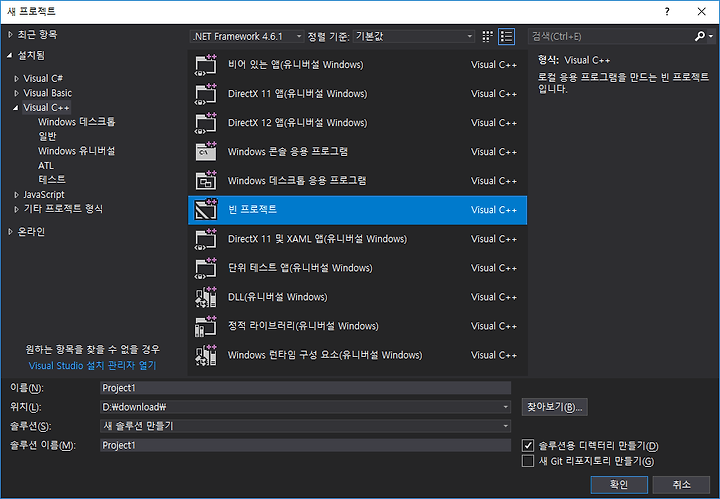The height and width of the screenshot is (499, 720).
Task: Click the 빈 프로젝트 template icon
Action: [x=205, y=210]
